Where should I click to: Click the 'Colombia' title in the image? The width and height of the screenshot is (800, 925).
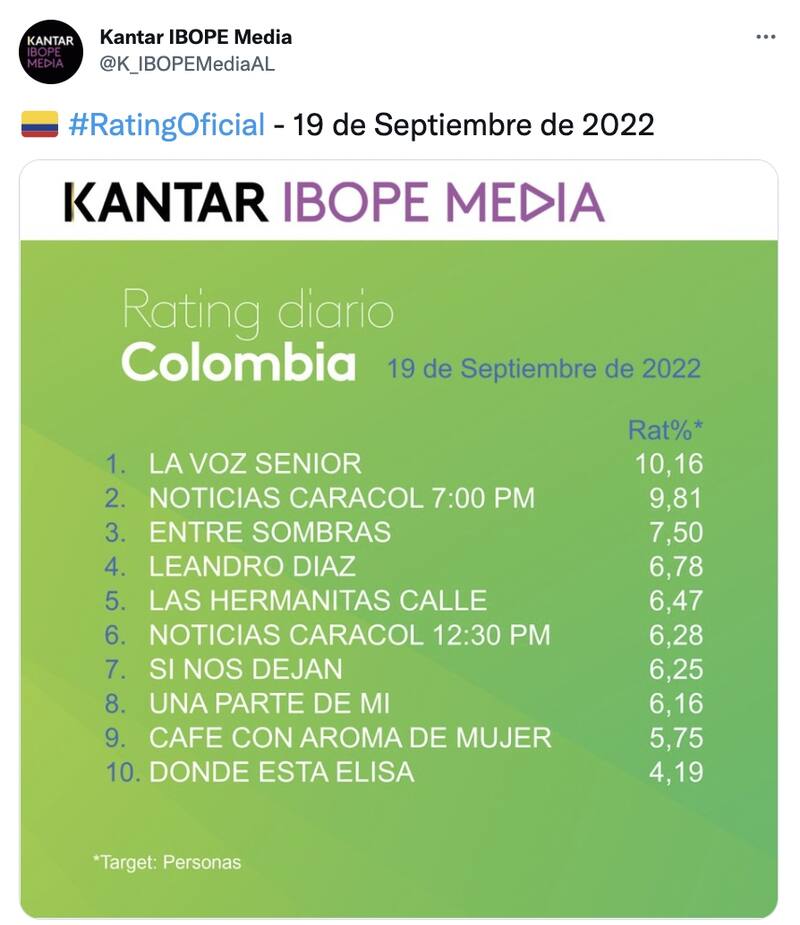tap(238, 362)
